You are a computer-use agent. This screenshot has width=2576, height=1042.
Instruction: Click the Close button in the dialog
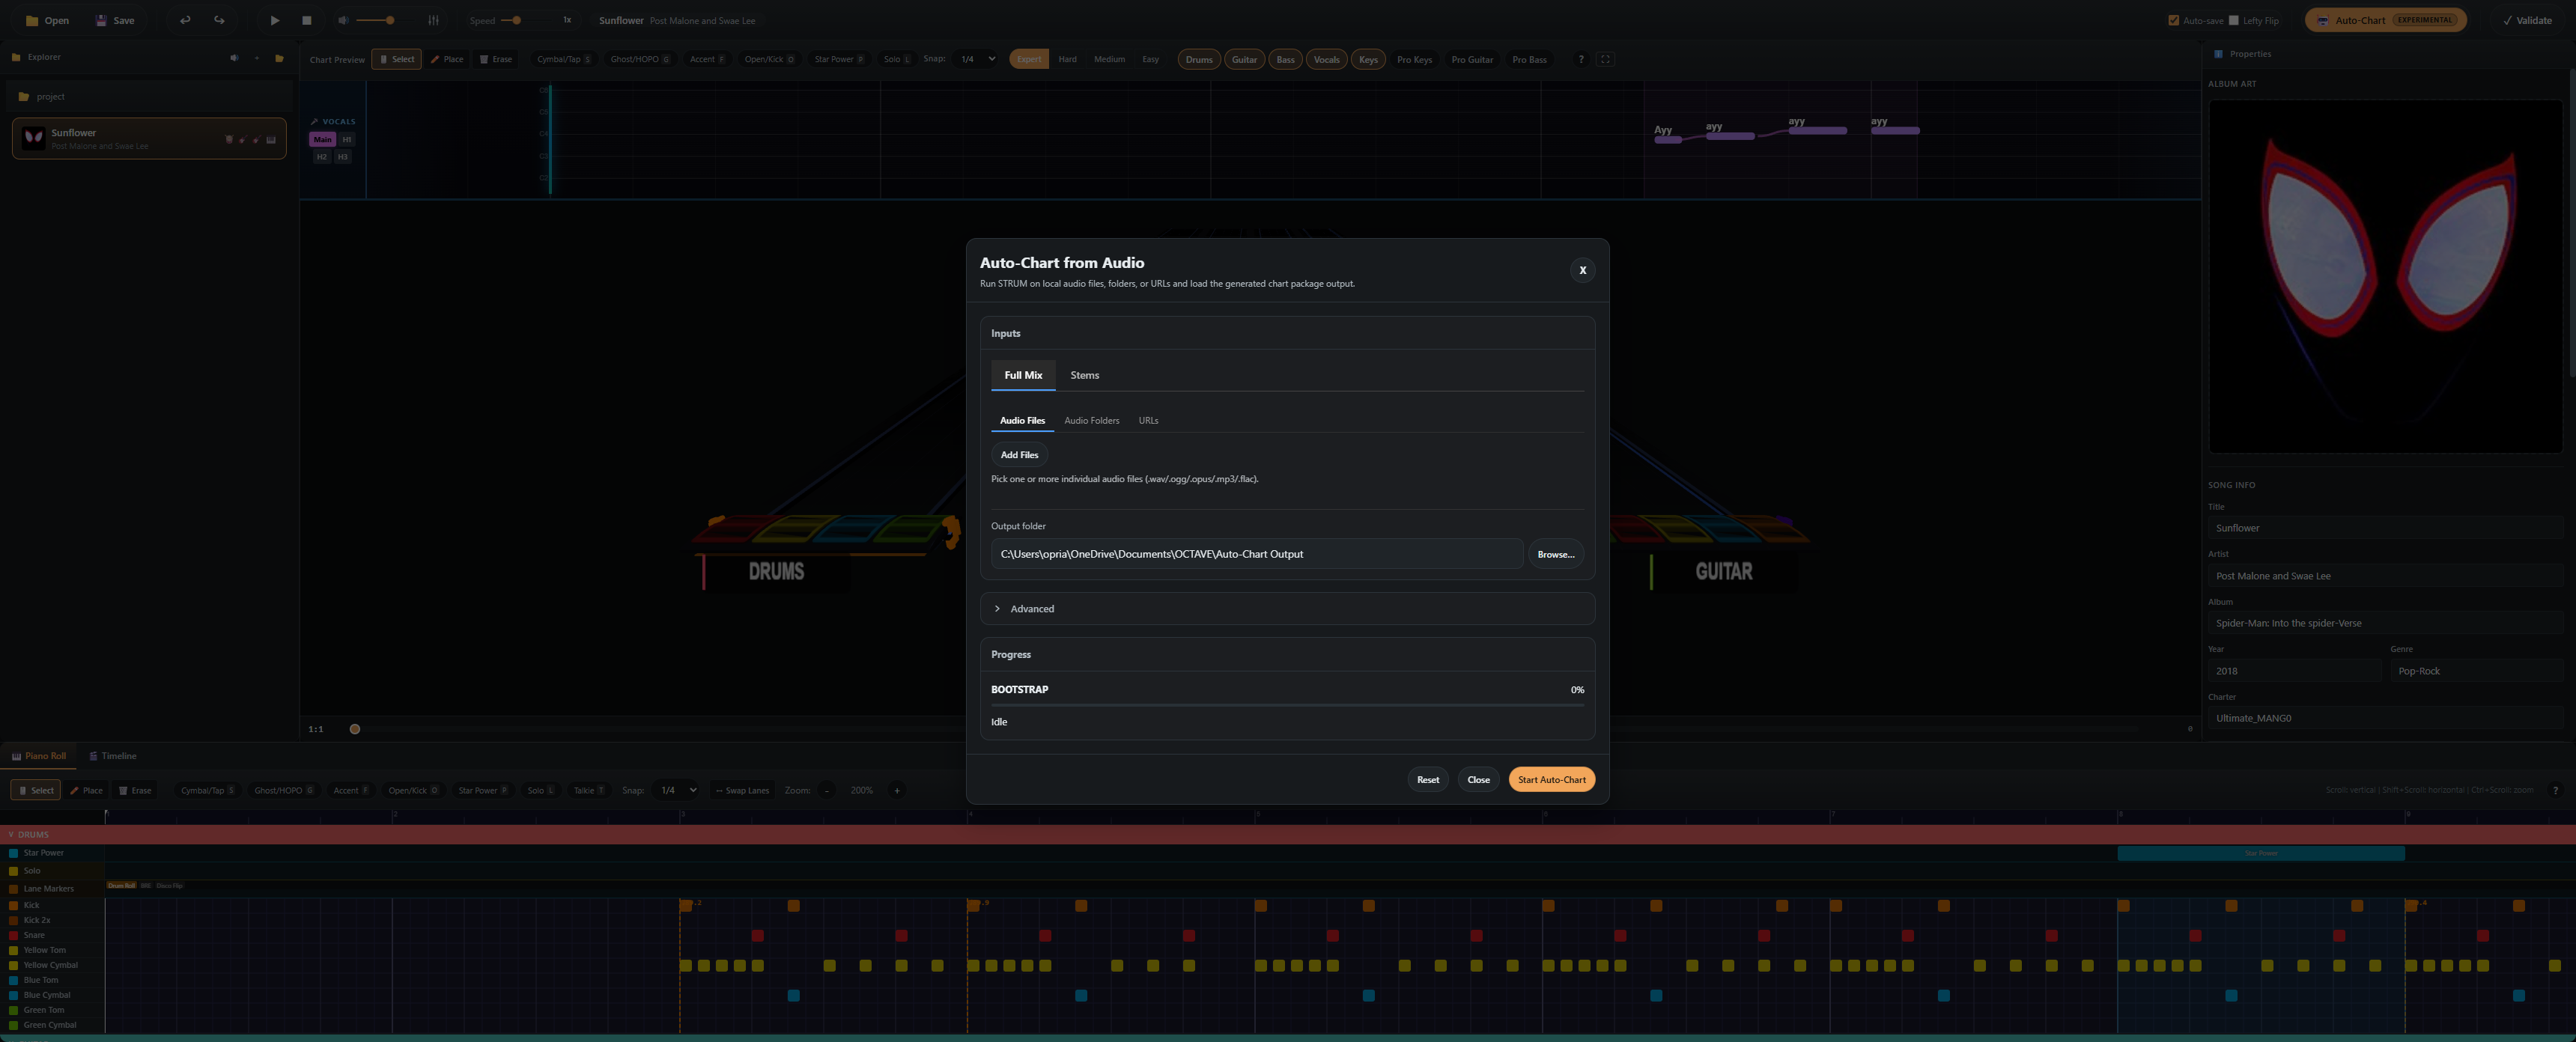click(x=1478, y=779)
